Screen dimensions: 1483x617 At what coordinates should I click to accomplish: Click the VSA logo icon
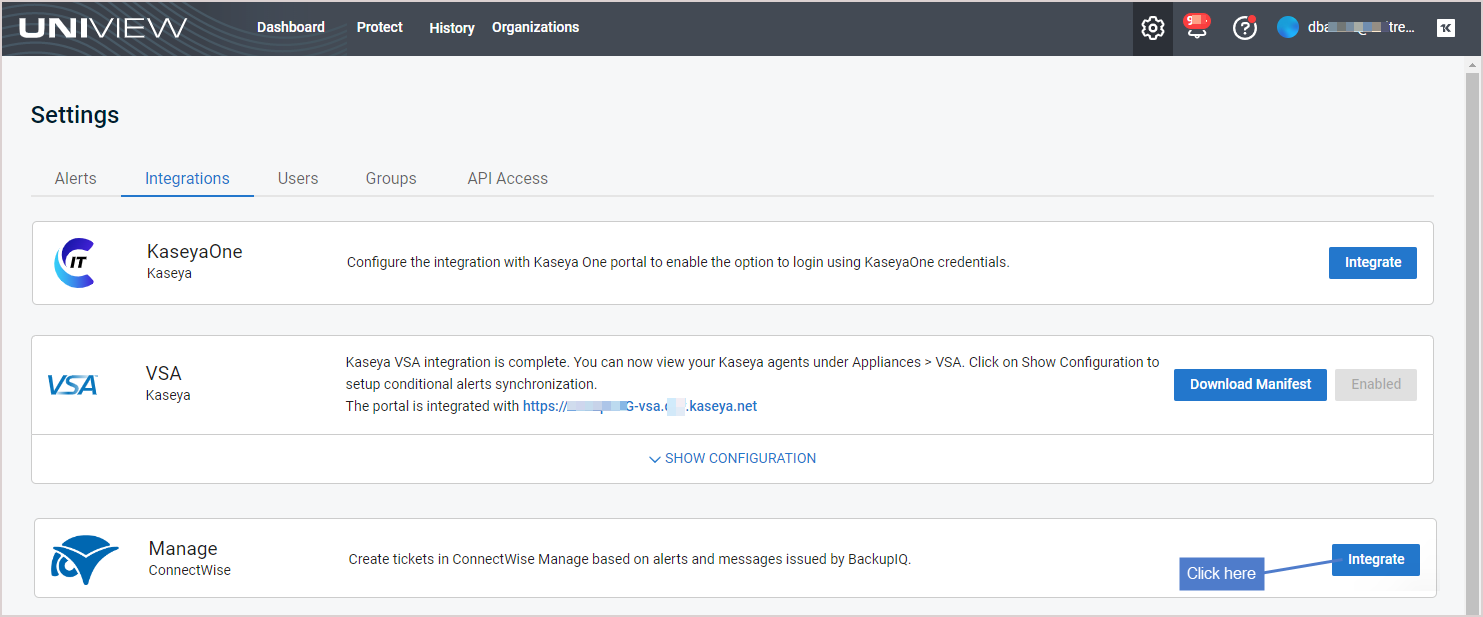pos(73,384)
